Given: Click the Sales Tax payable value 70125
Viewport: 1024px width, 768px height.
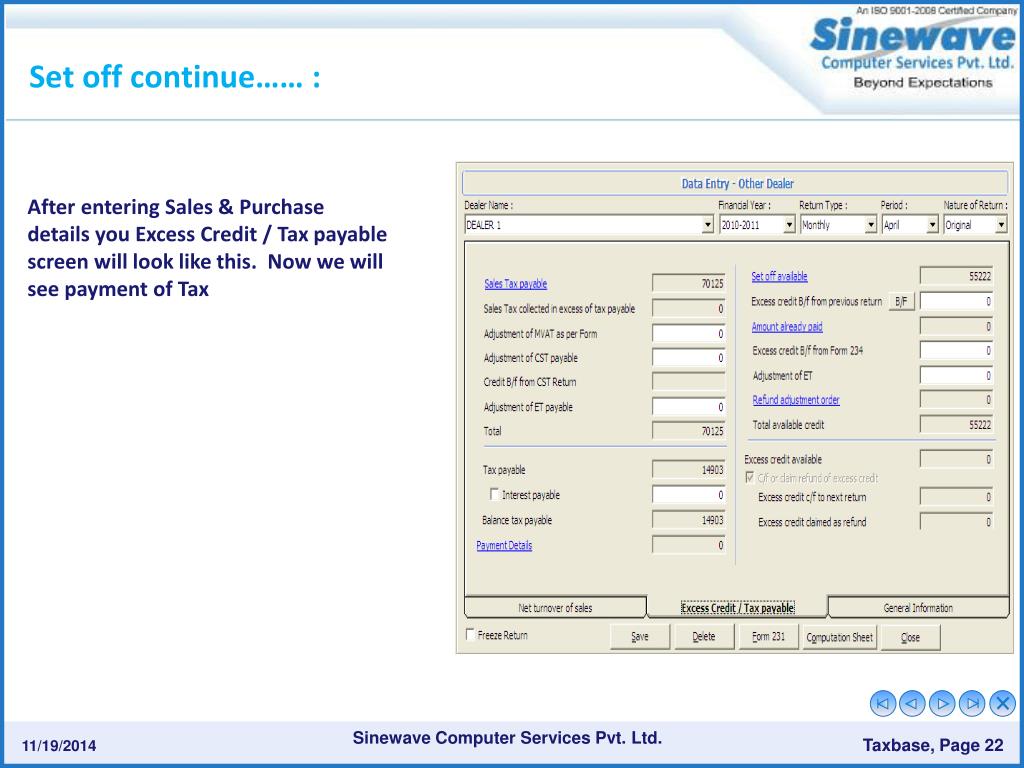Looking at the screenshot, I should pyautogui.click(x=689, y=283).
